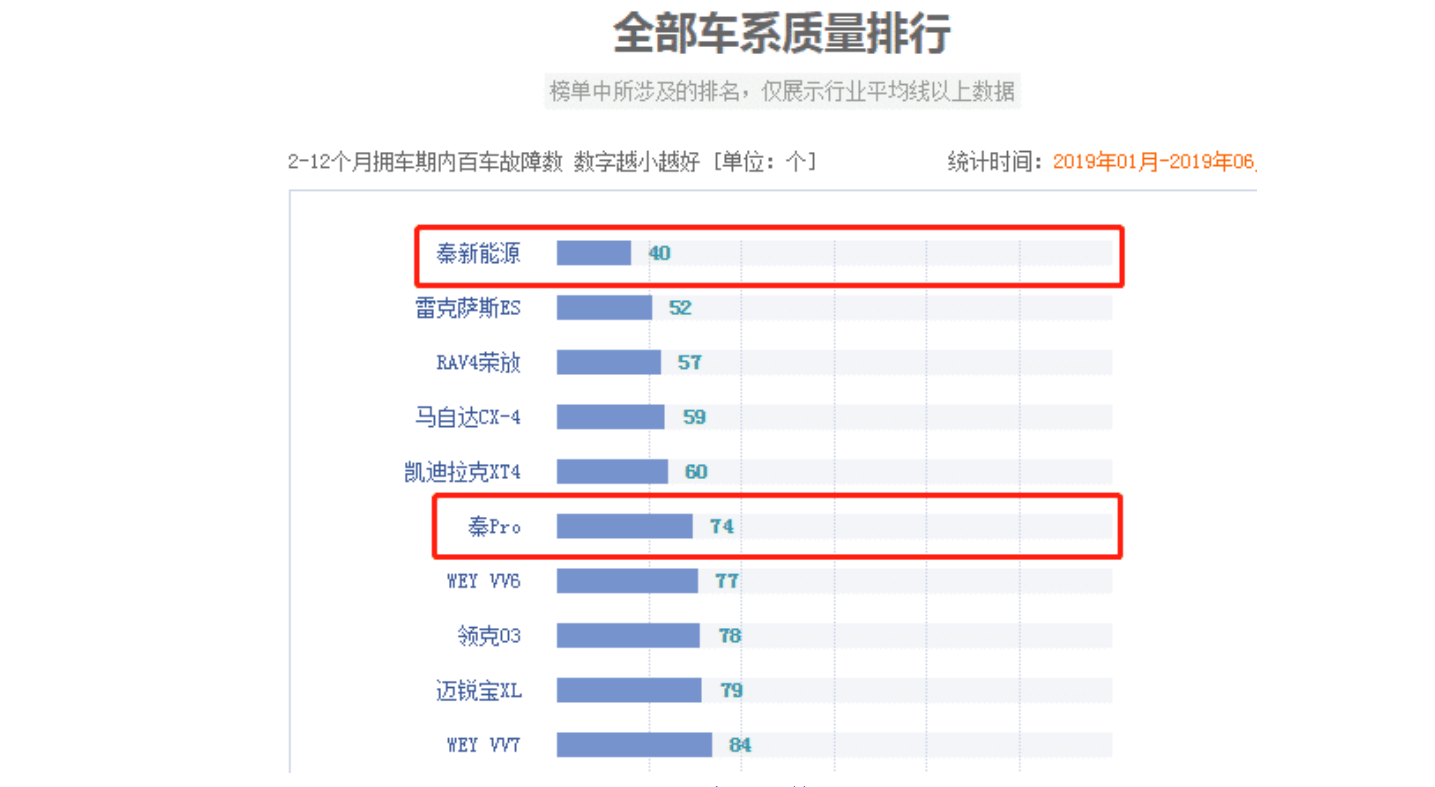Click the 雷克萨斯ES car label
The width and height of the screenshot is (1435, 787).
point(468,308)
